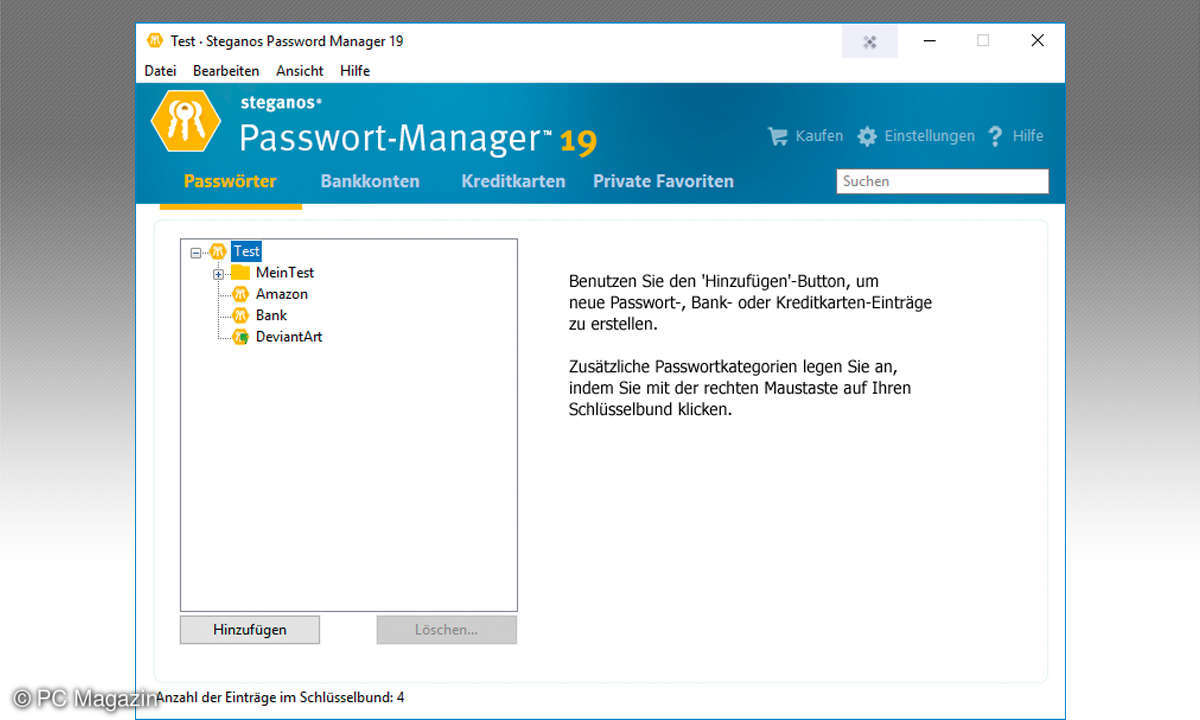Image resolution: width=1200 pixels, height=720 pixels.
Task: Select the Bank tree label
Action: 271,315
